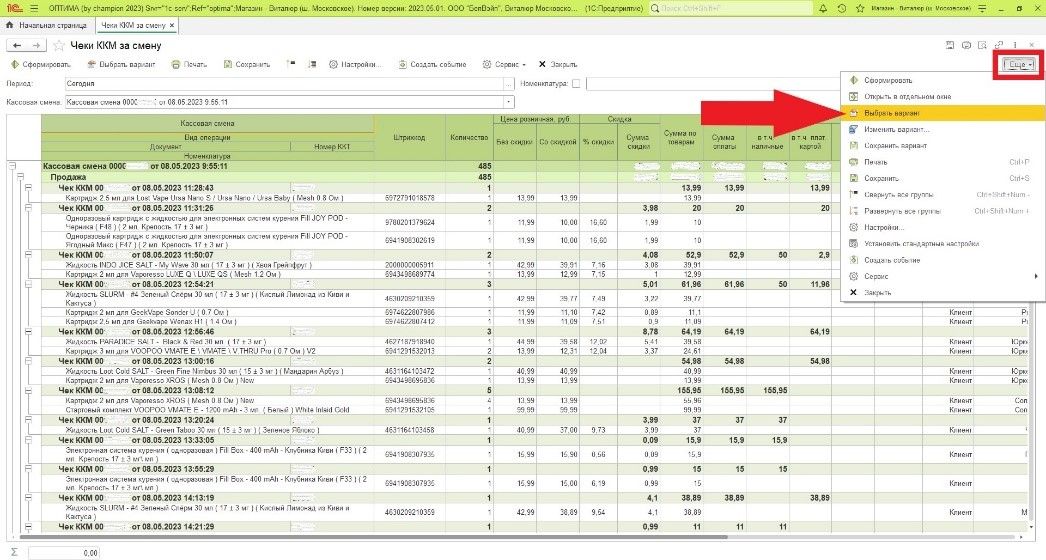Click the collapse all groups toolbar icon
Viewport: 1046px width, 560px height.
coord(290,64)
